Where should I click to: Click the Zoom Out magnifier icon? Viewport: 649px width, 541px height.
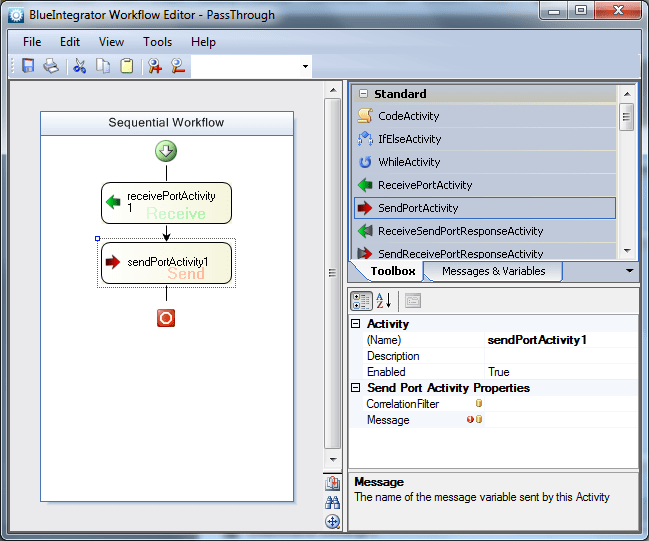point(178,66)
